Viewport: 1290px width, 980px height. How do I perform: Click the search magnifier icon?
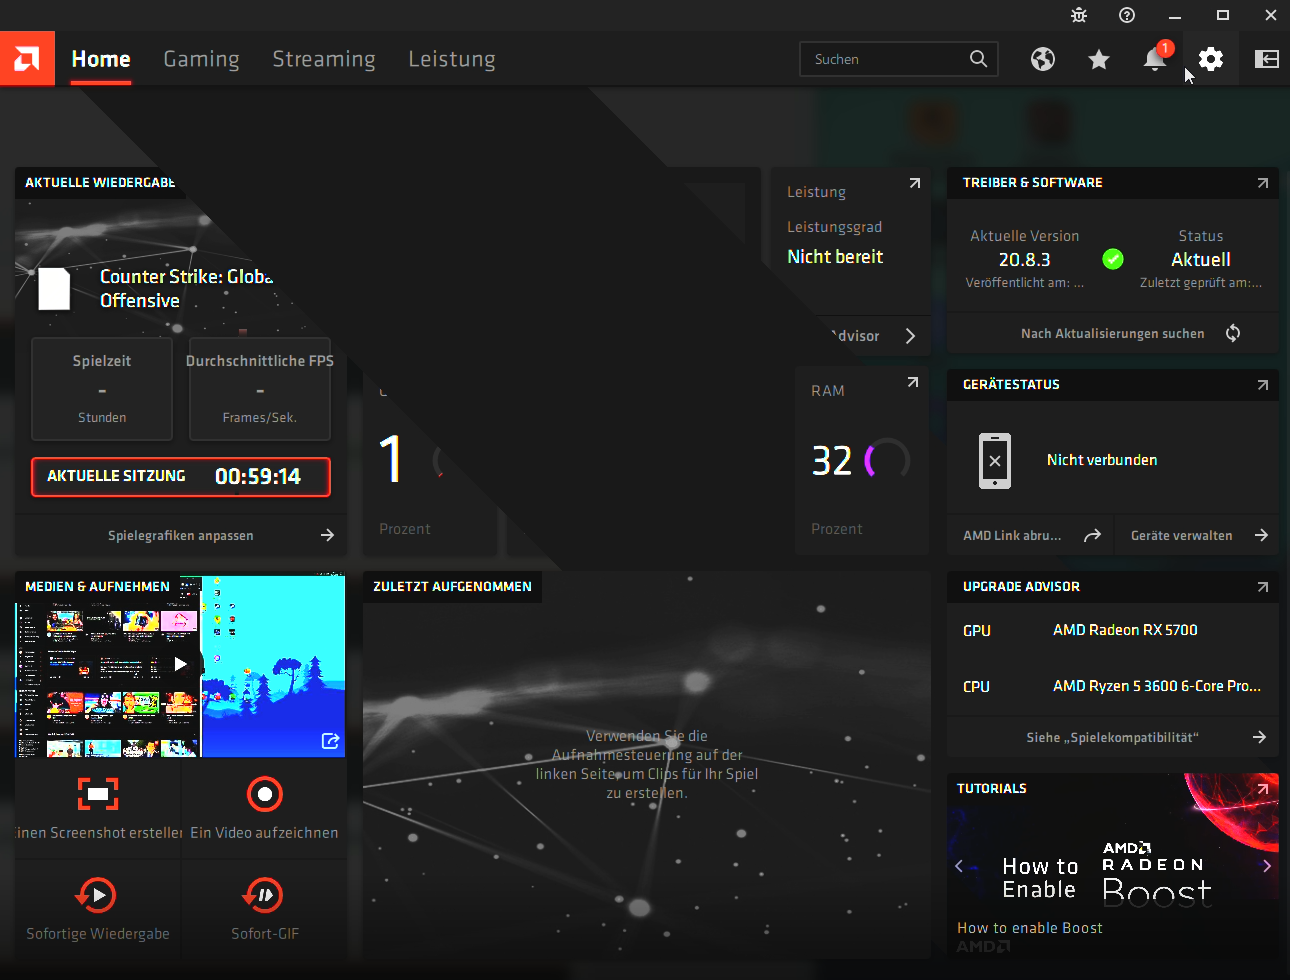(x=979, y=59)
